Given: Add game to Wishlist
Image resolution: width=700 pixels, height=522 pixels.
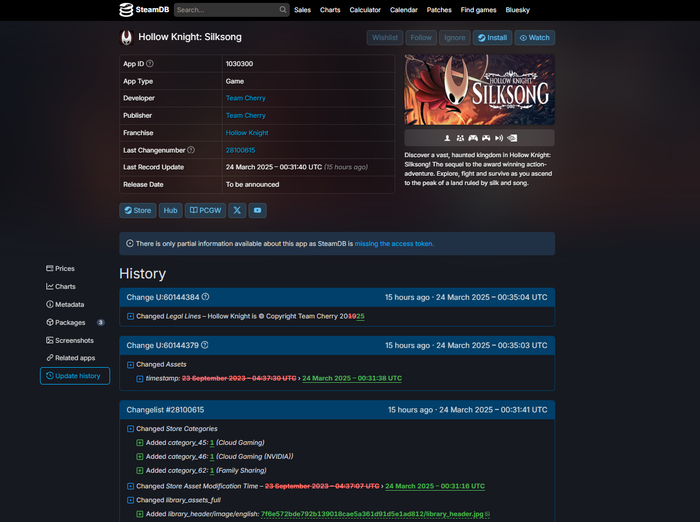Looking at the screenshot, I should pyautogui.click(x=385, y=38).
